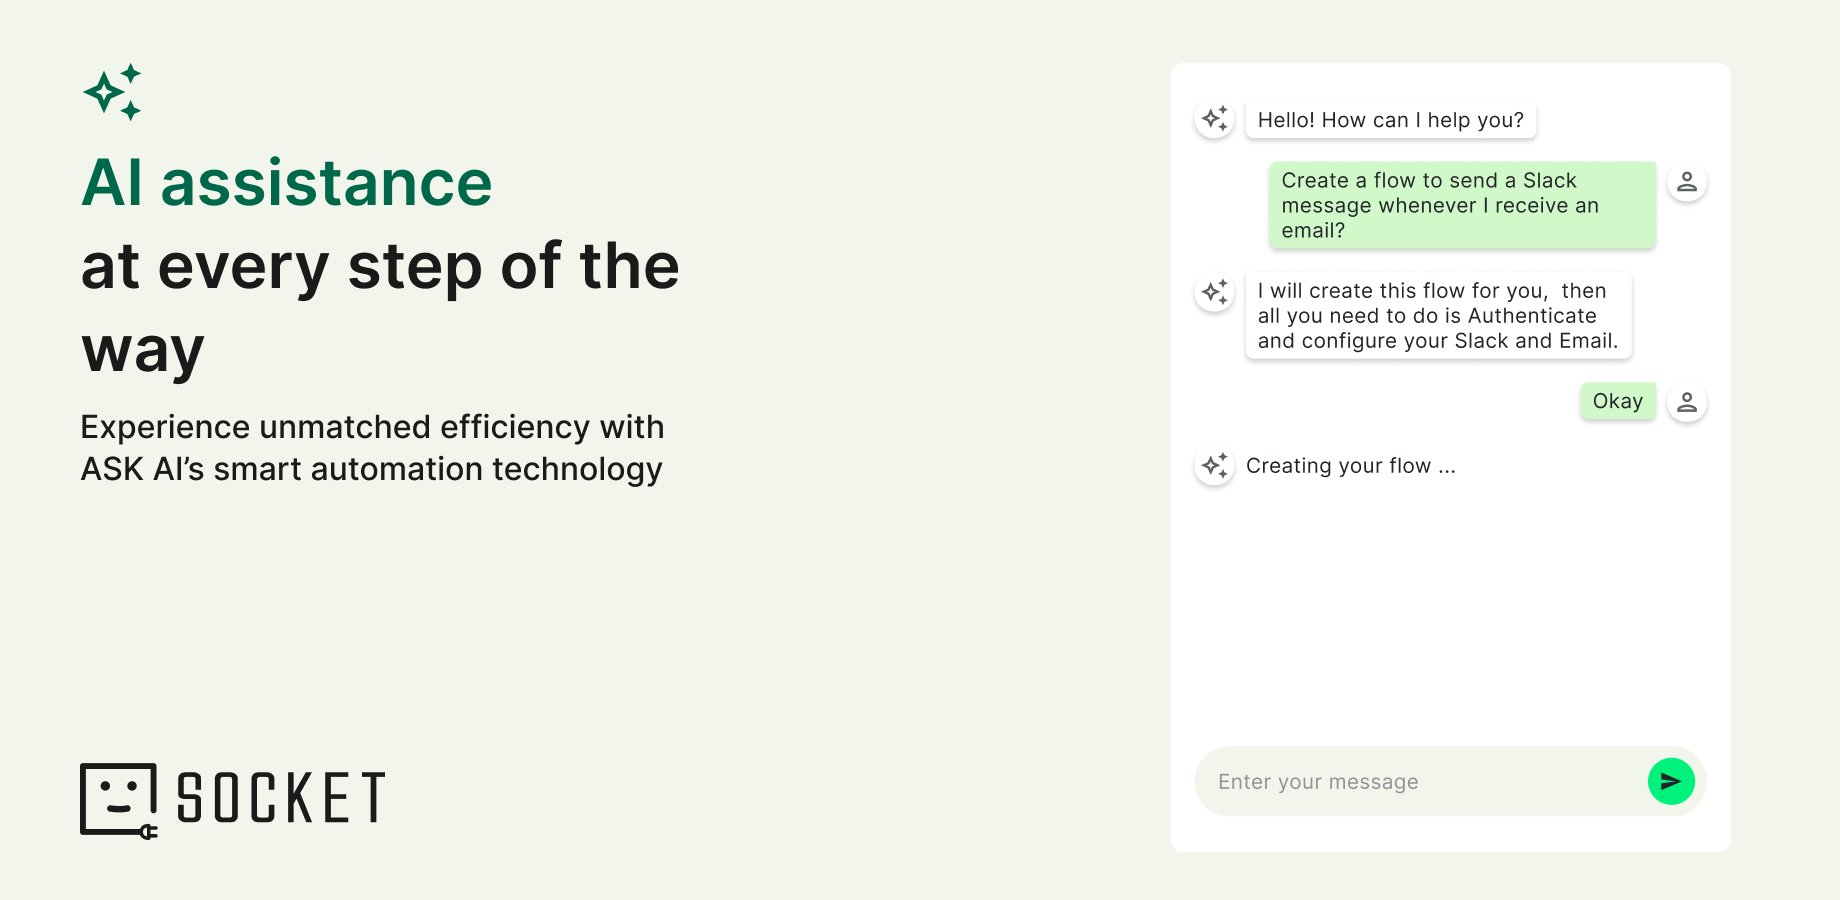Viewport: 1840px width, 900px height.
Task: Click the Experience unmatched efficiency subtitle
Action: 372,448
